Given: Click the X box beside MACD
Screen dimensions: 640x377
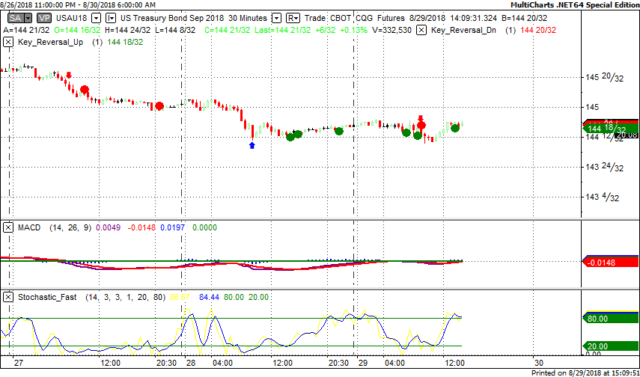Looking at the screenshot, I should [8, 228].
